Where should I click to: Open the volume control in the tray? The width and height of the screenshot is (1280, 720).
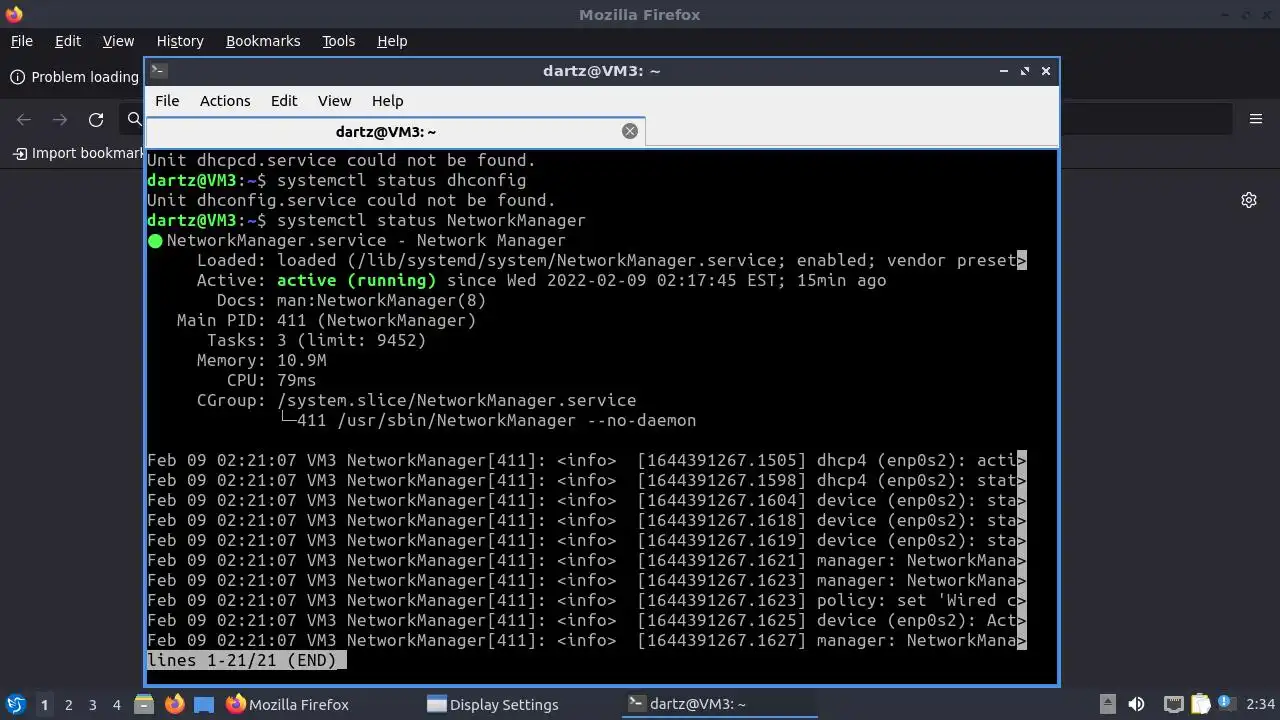(x=1136, y=704)
